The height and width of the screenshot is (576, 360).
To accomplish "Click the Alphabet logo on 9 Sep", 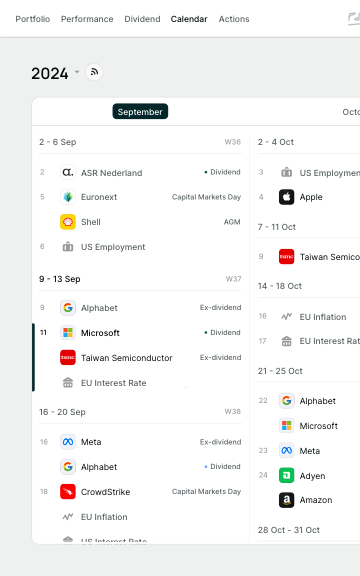I will [68, 307].
